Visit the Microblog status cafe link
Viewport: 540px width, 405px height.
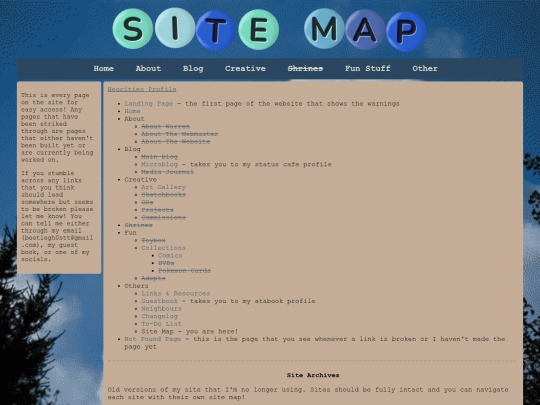pyautogui.click(x=159, y=164)
